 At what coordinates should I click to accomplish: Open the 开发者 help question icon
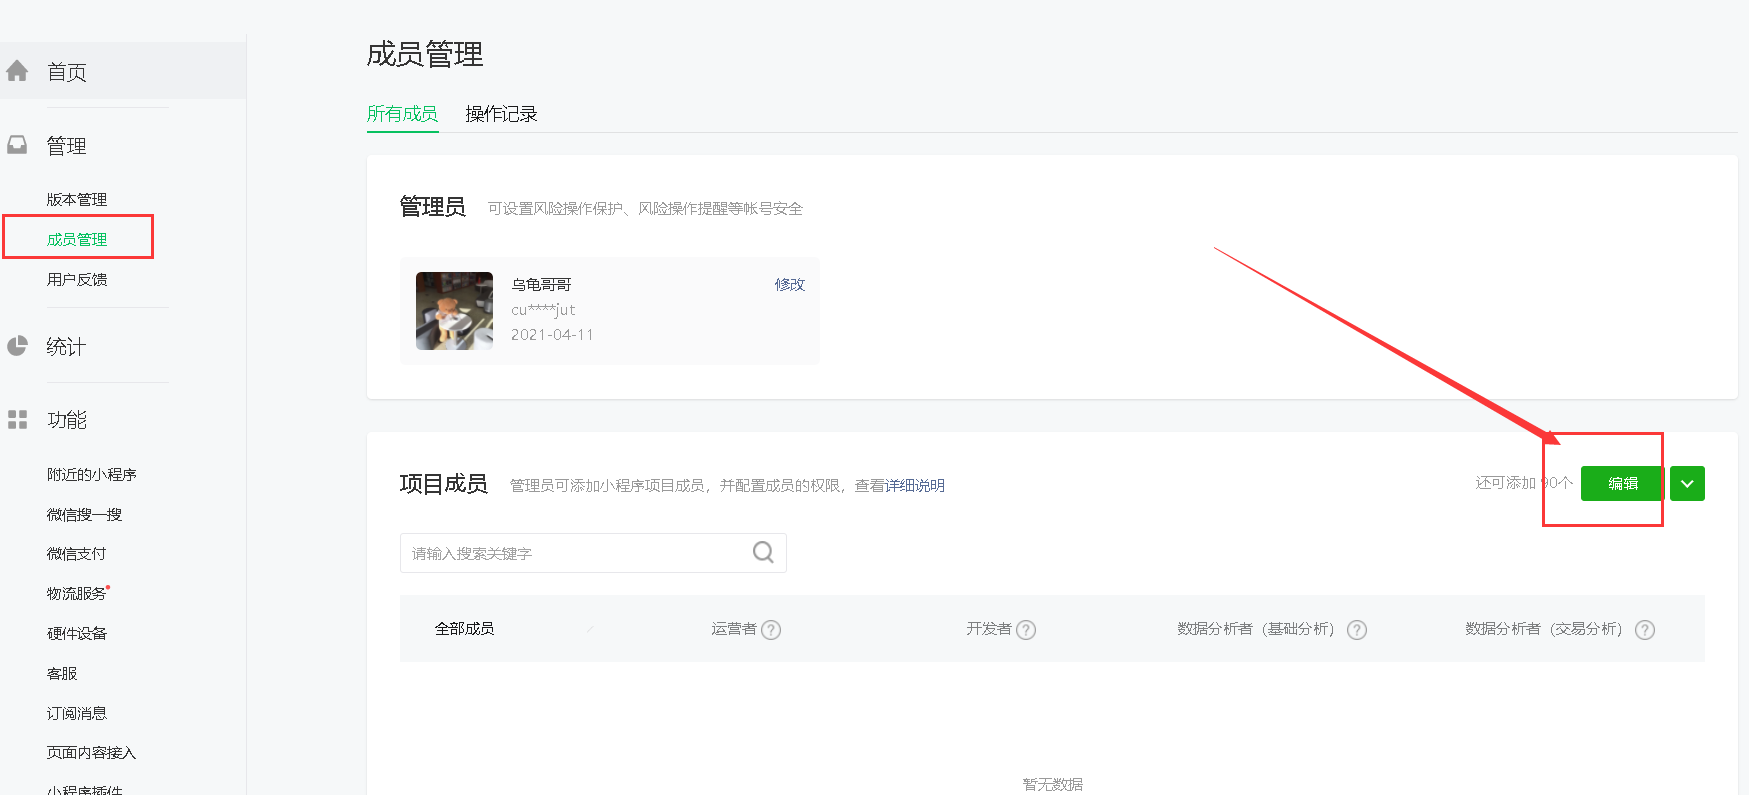(x=1026, y=630)
